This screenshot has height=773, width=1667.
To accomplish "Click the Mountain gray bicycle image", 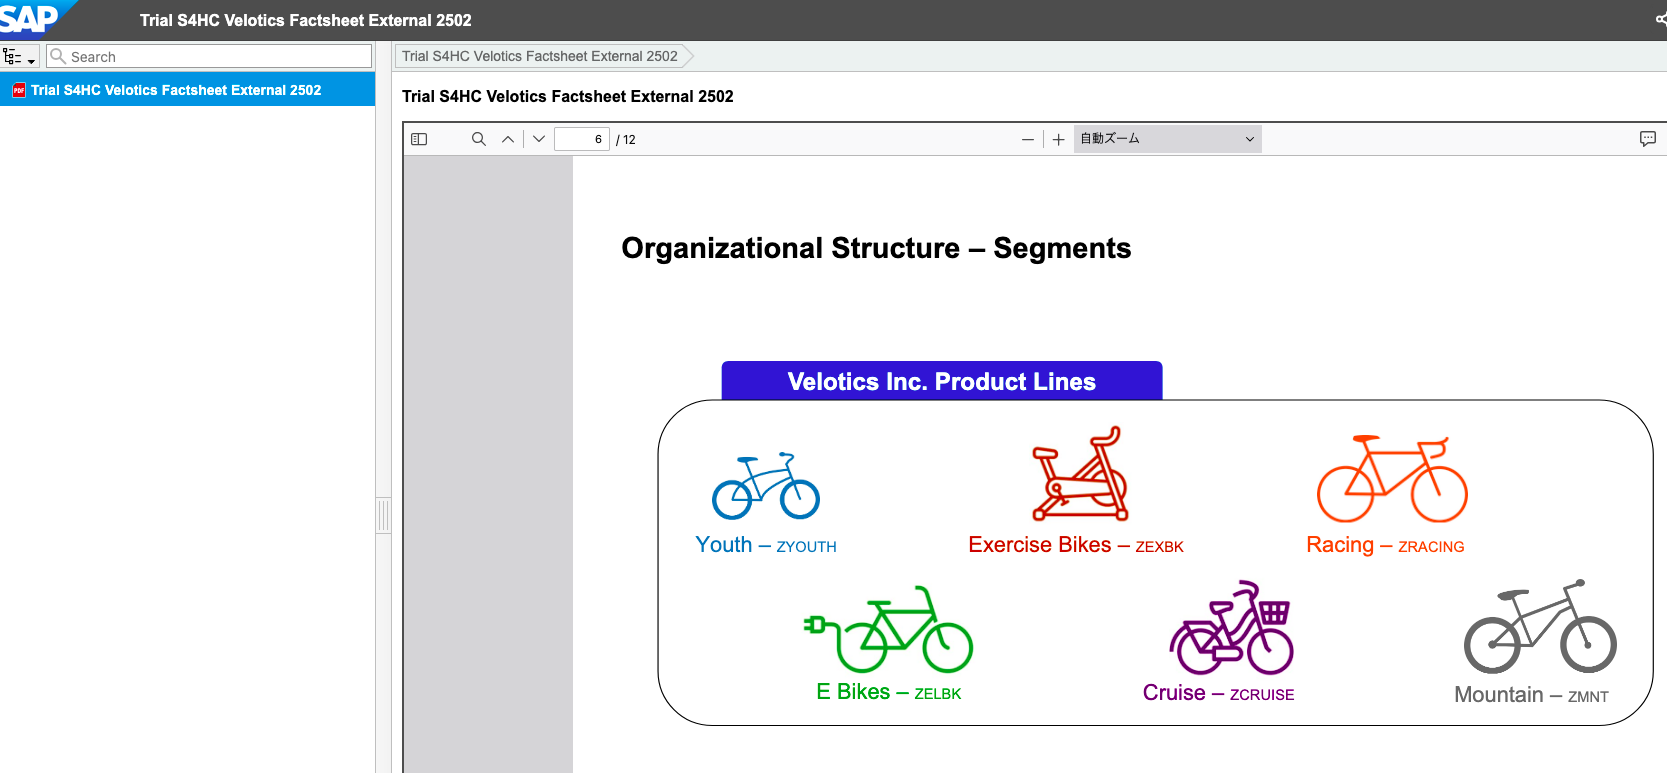I will click(1540, 626).
